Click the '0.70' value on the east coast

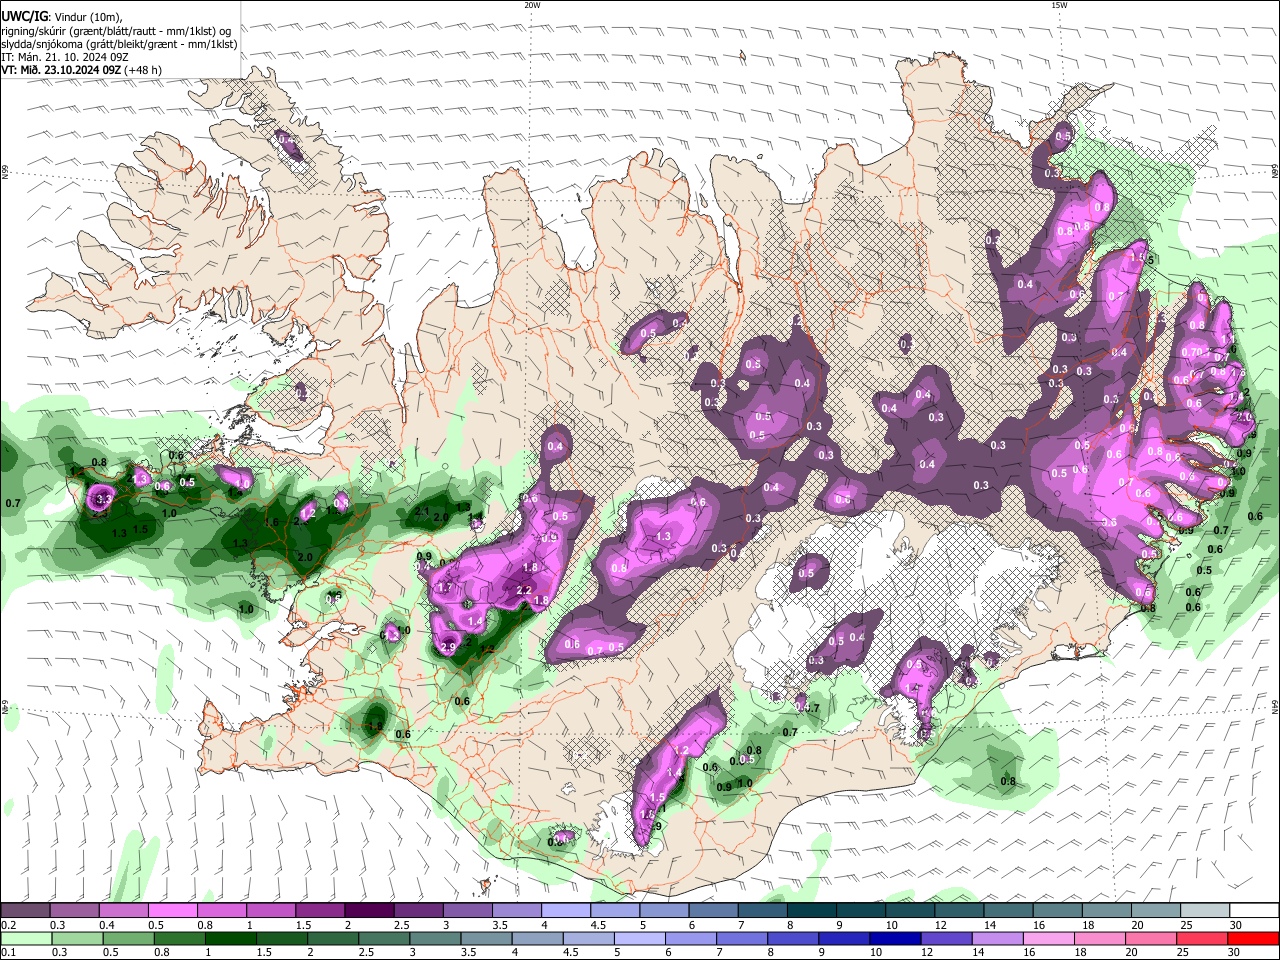(x=1191, y=352)
